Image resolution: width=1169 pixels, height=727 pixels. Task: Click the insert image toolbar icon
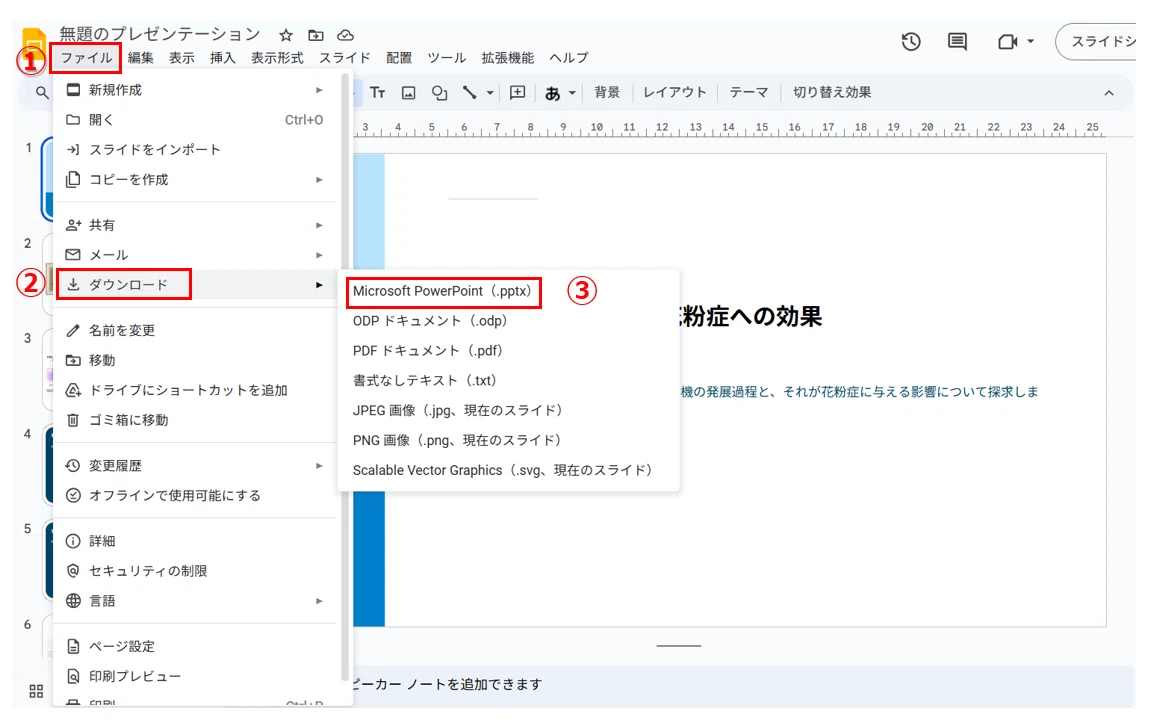(409, 92)
